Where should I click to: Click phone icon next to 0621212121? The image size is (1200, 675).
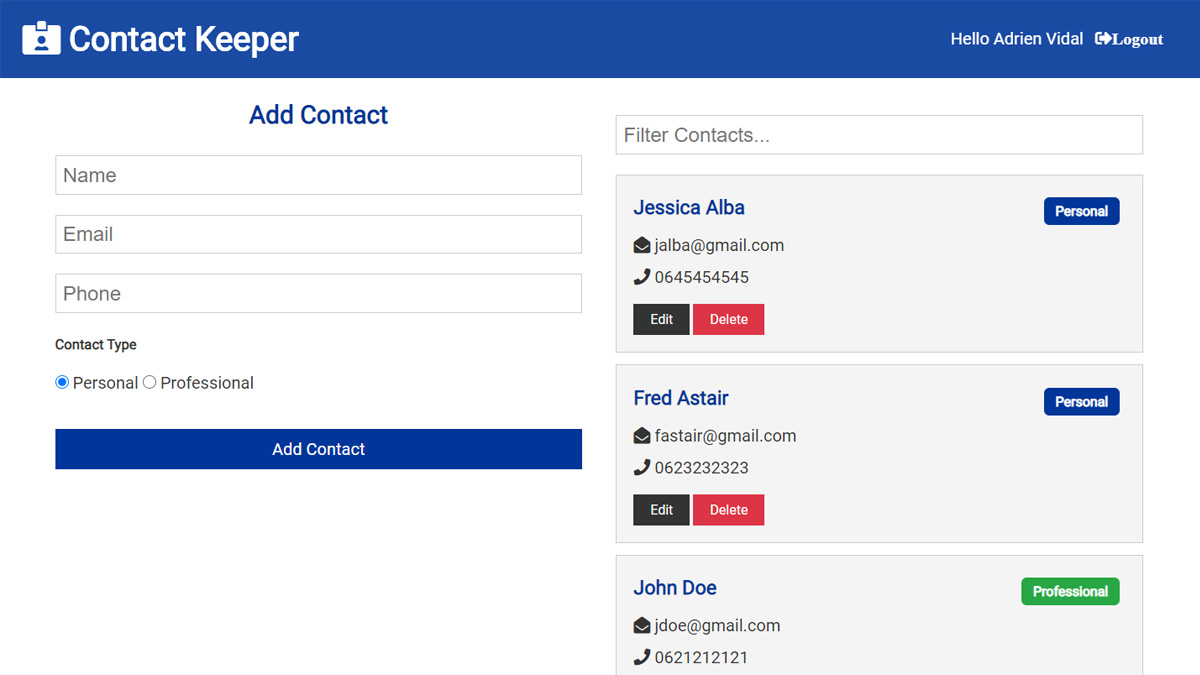[x=642, y=657]
